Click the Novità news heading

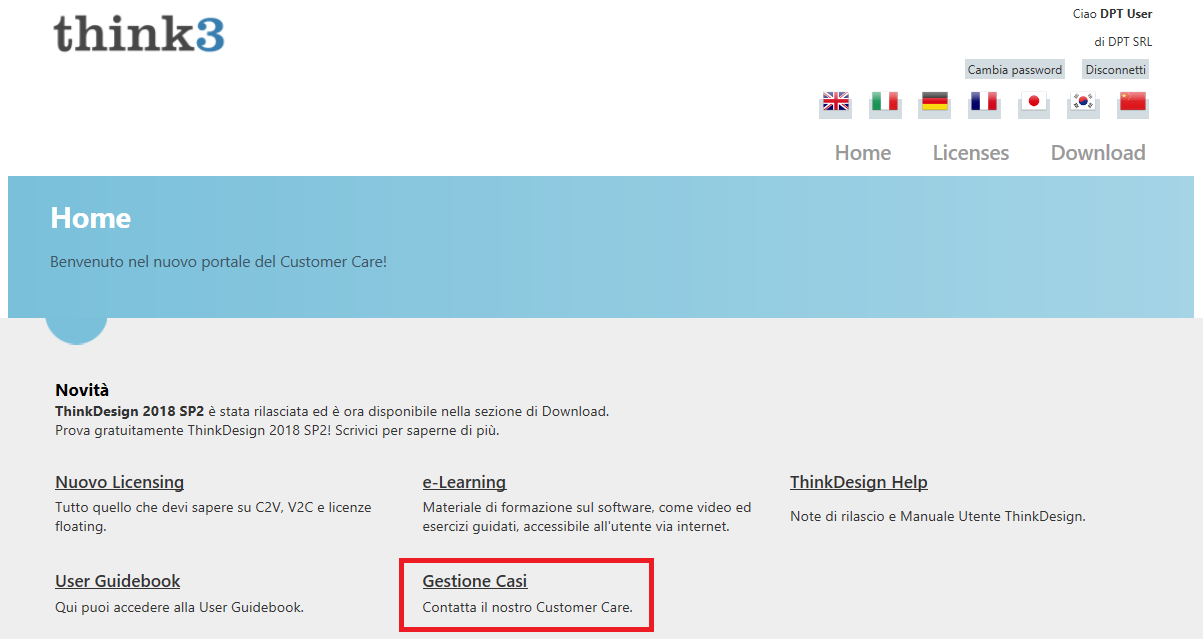click(82, 391)
